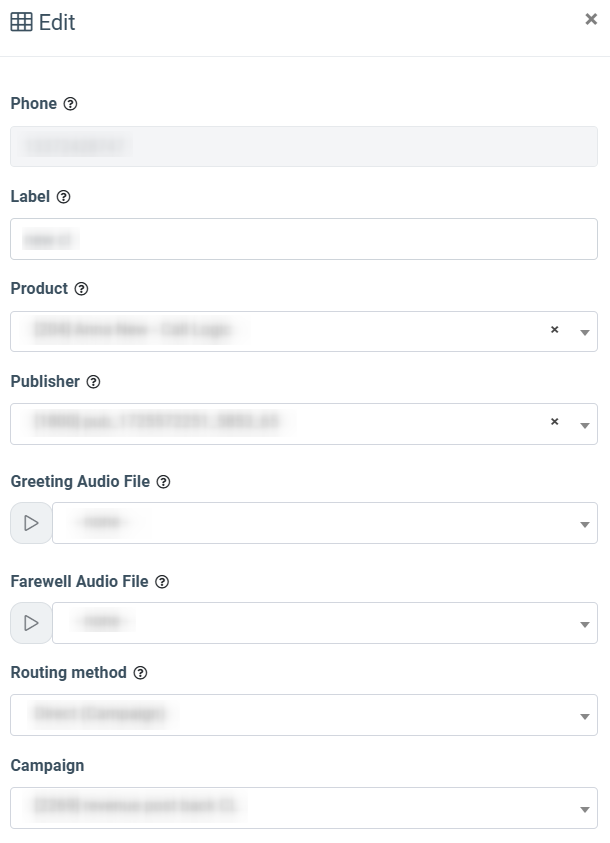Click the Greeting Audio File help icon
This screenshot has height=843, width=610.
[164, 482]
